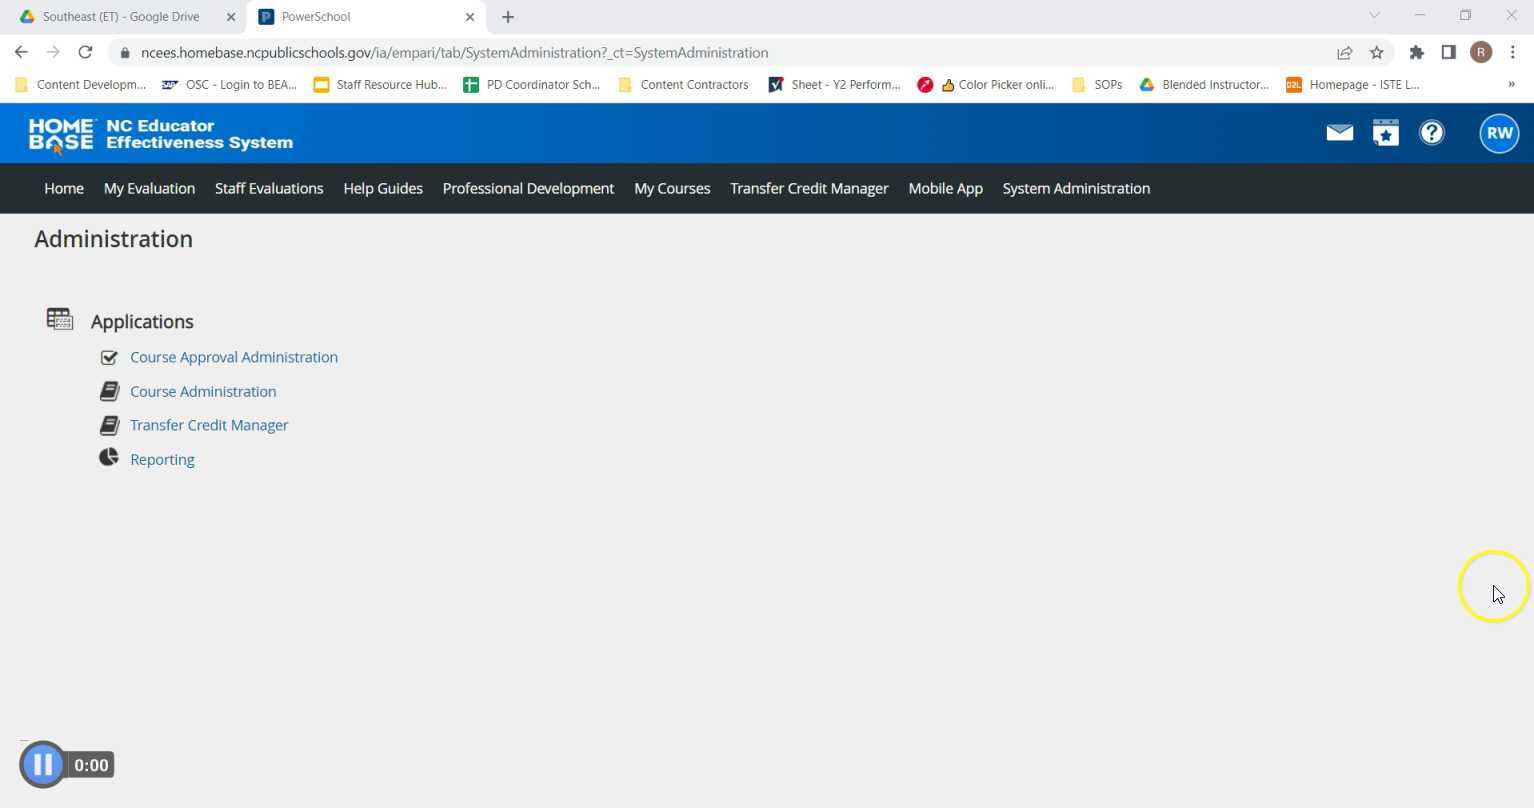Open the My Evaluation menu

tap(149, 188)
